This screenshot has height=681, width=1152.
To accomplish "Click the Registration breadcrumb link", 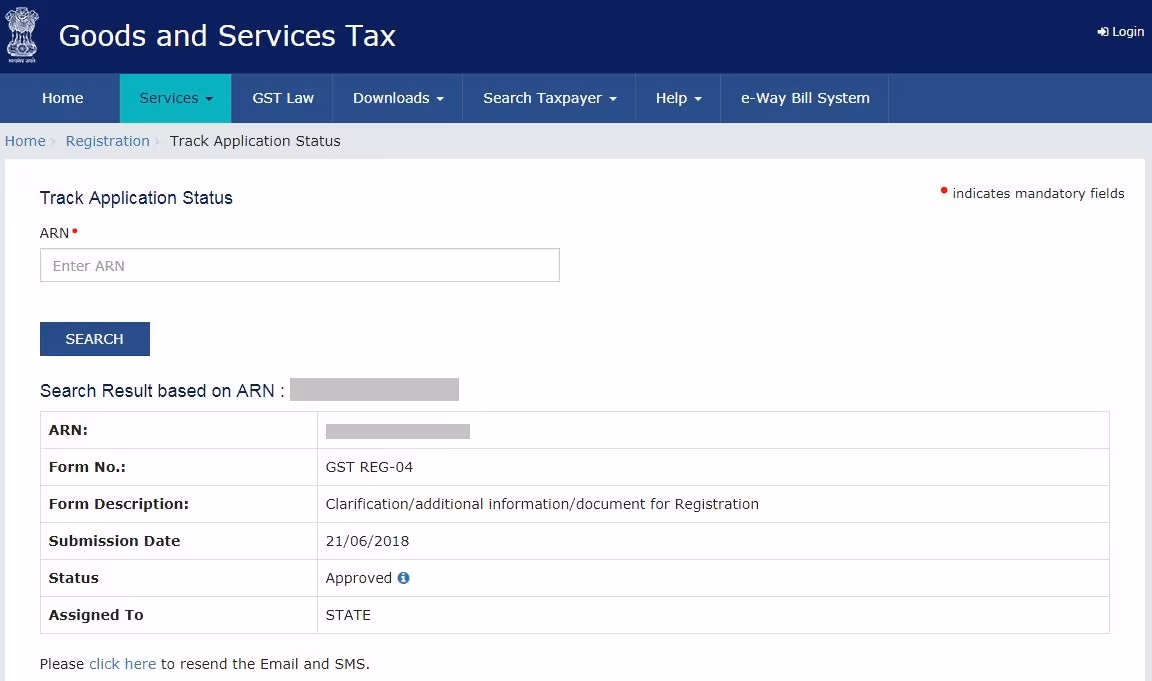I will (x=107, y=141).
